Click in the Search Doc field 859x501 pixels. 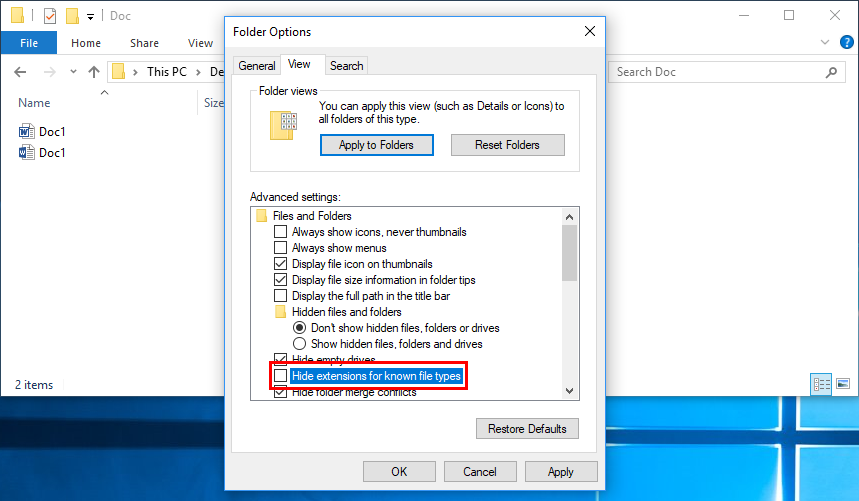pos(715,72)
